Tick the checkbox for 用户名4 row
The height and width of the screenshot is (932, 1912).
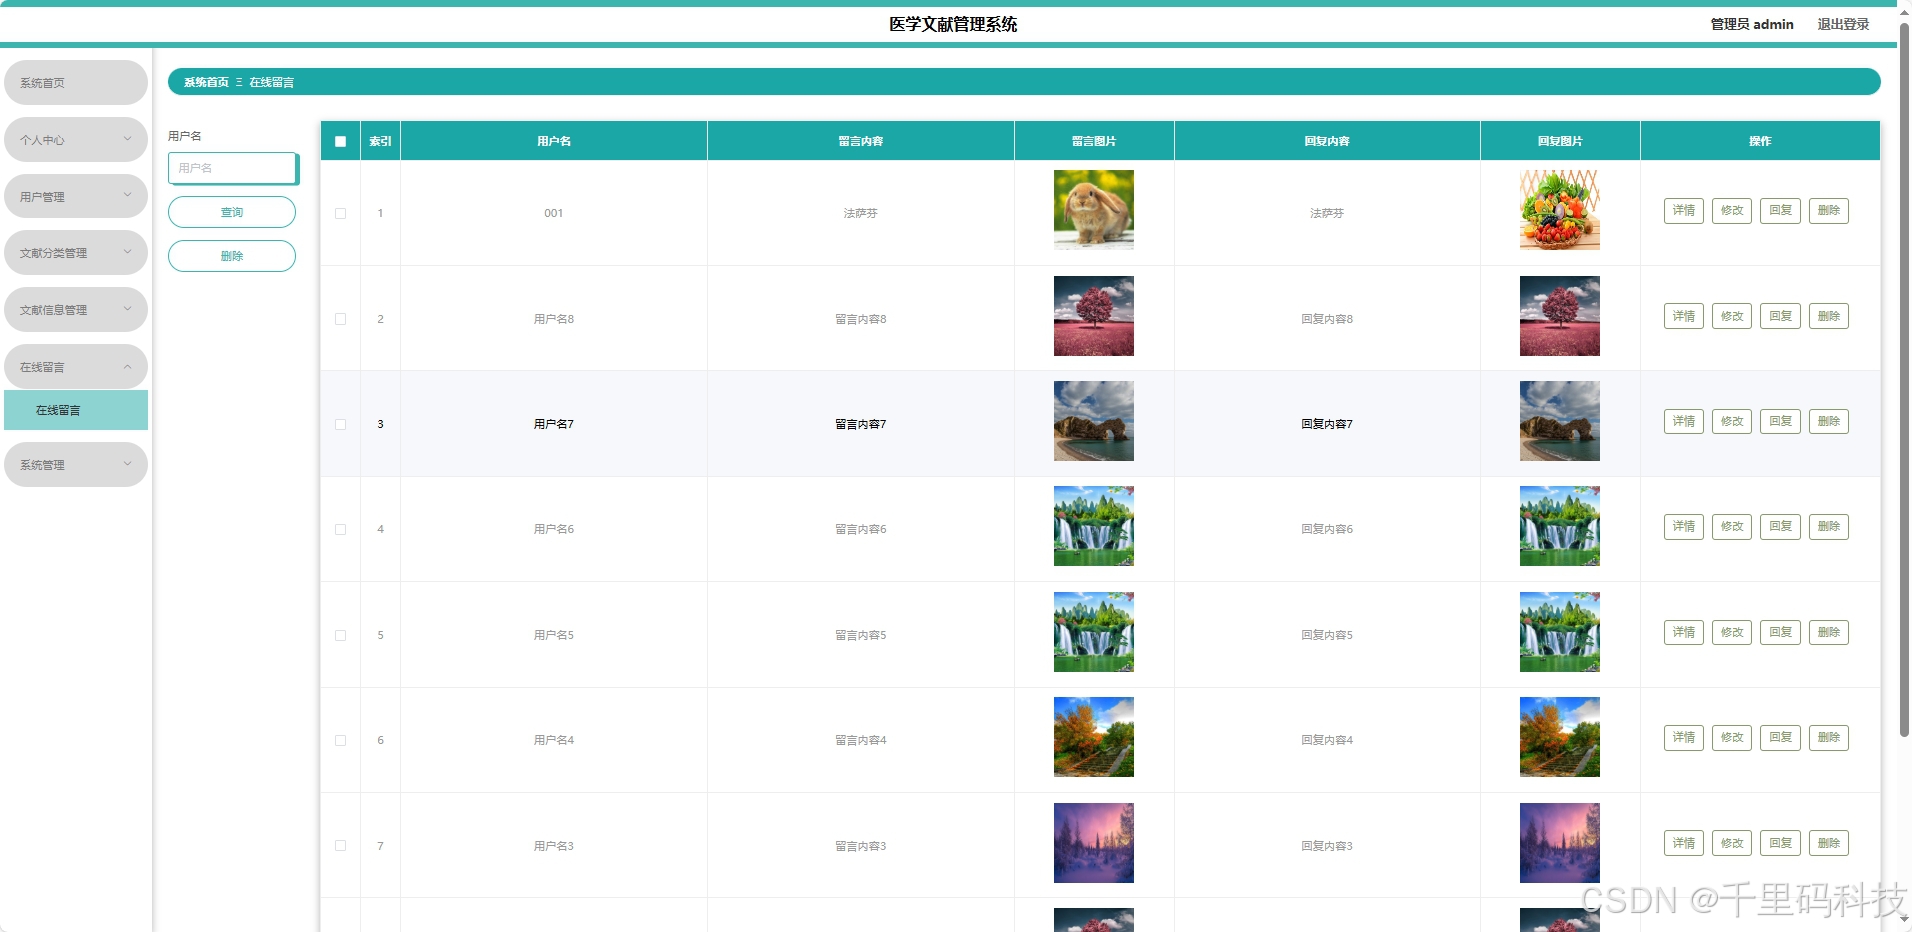[340, 740]
